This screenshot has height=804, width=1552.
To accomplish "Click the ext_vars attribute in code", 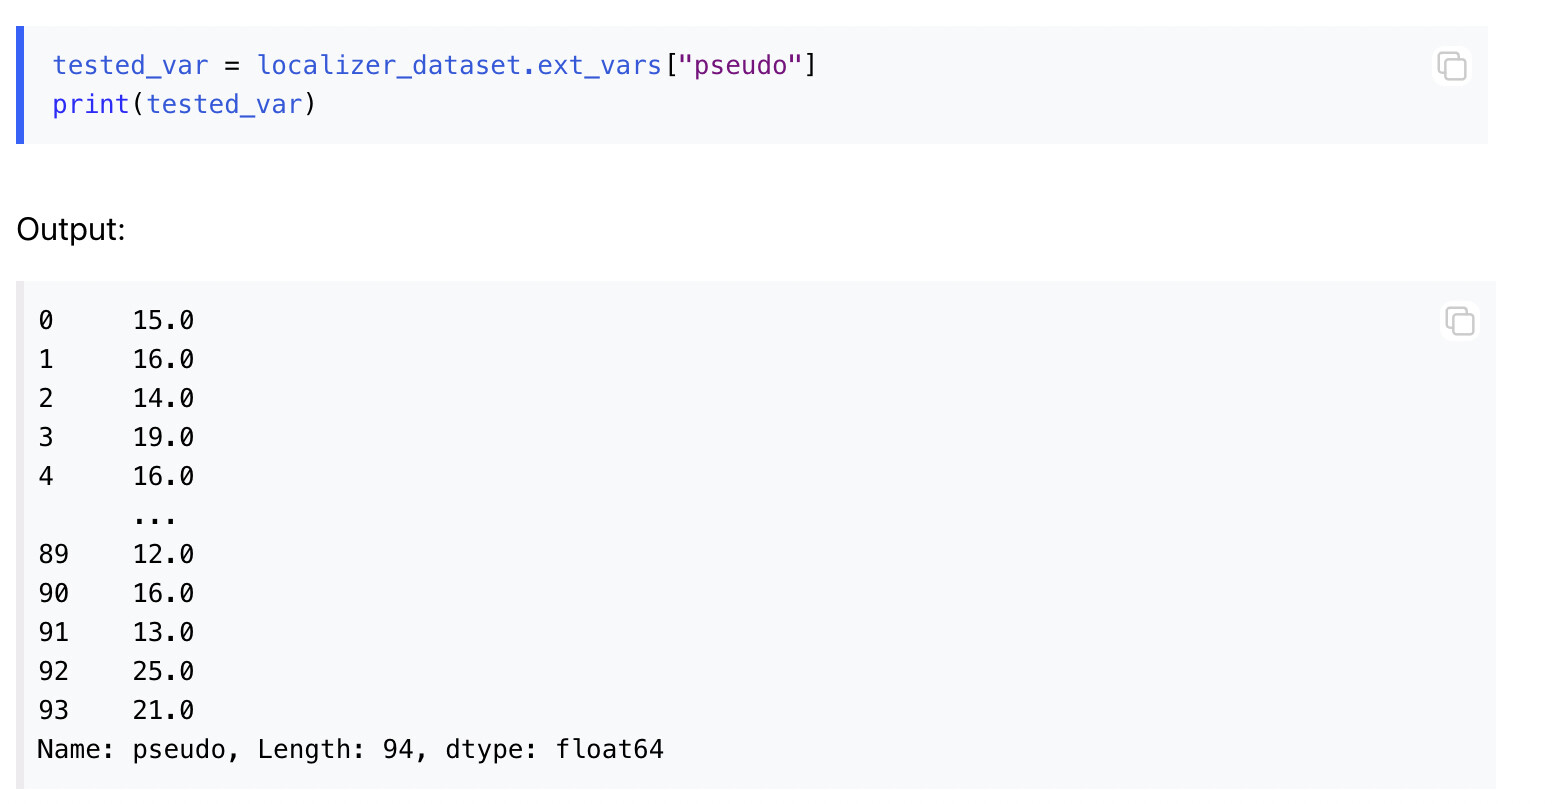I will pyautogui.click(x=599, y=66).
